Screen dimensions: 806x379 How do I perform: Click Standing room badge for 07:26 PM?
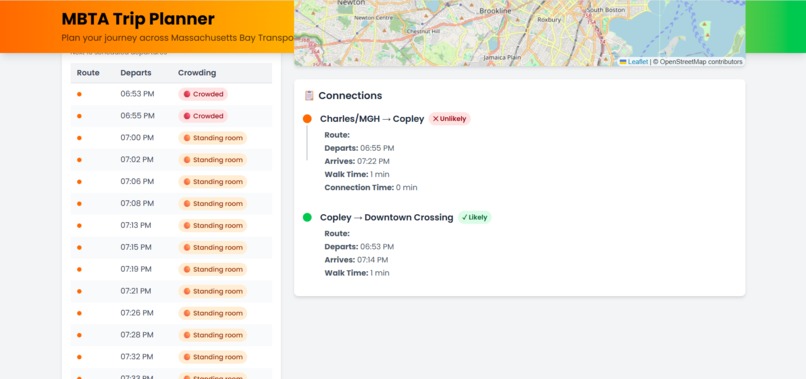pyautogui.click(x=212, y=313)
